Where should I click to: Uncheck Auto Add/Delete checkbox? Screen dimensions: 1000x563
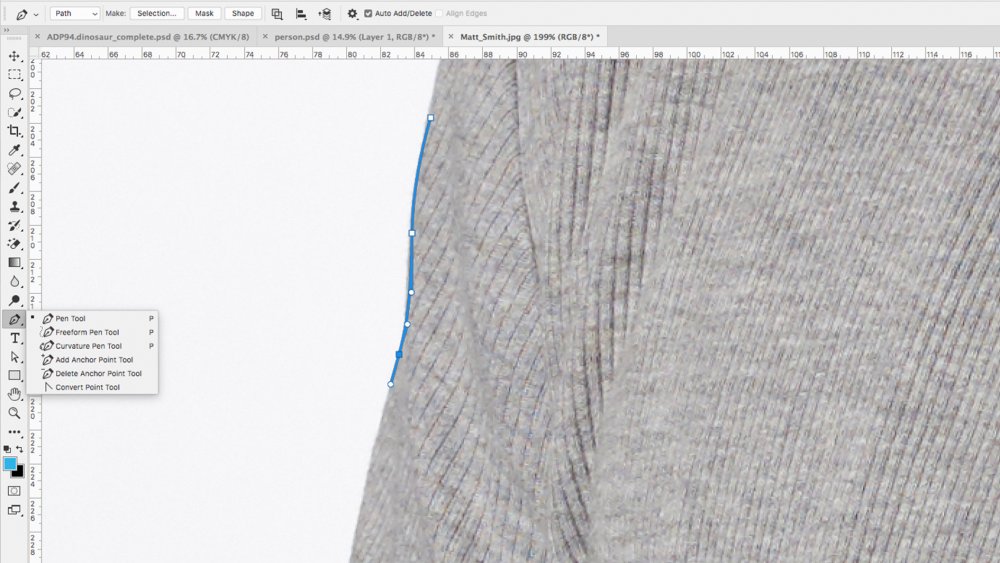[x=368, y=13]
